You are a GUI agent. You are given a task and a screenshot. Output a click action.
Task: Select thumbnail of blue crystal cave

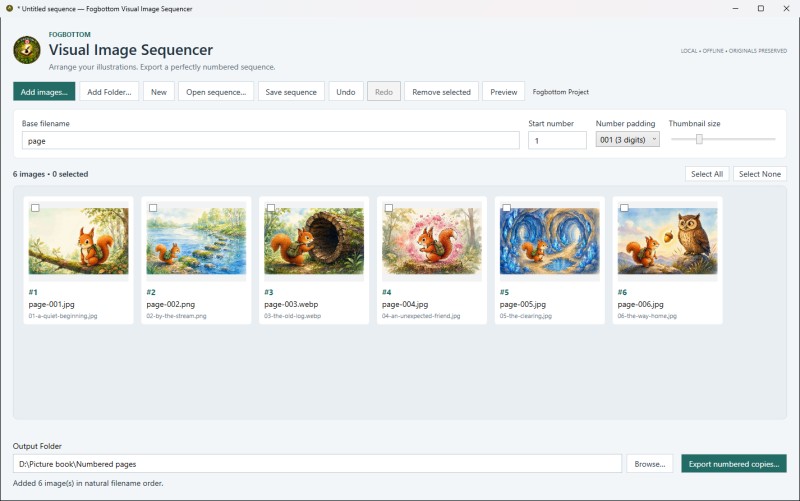550,241
